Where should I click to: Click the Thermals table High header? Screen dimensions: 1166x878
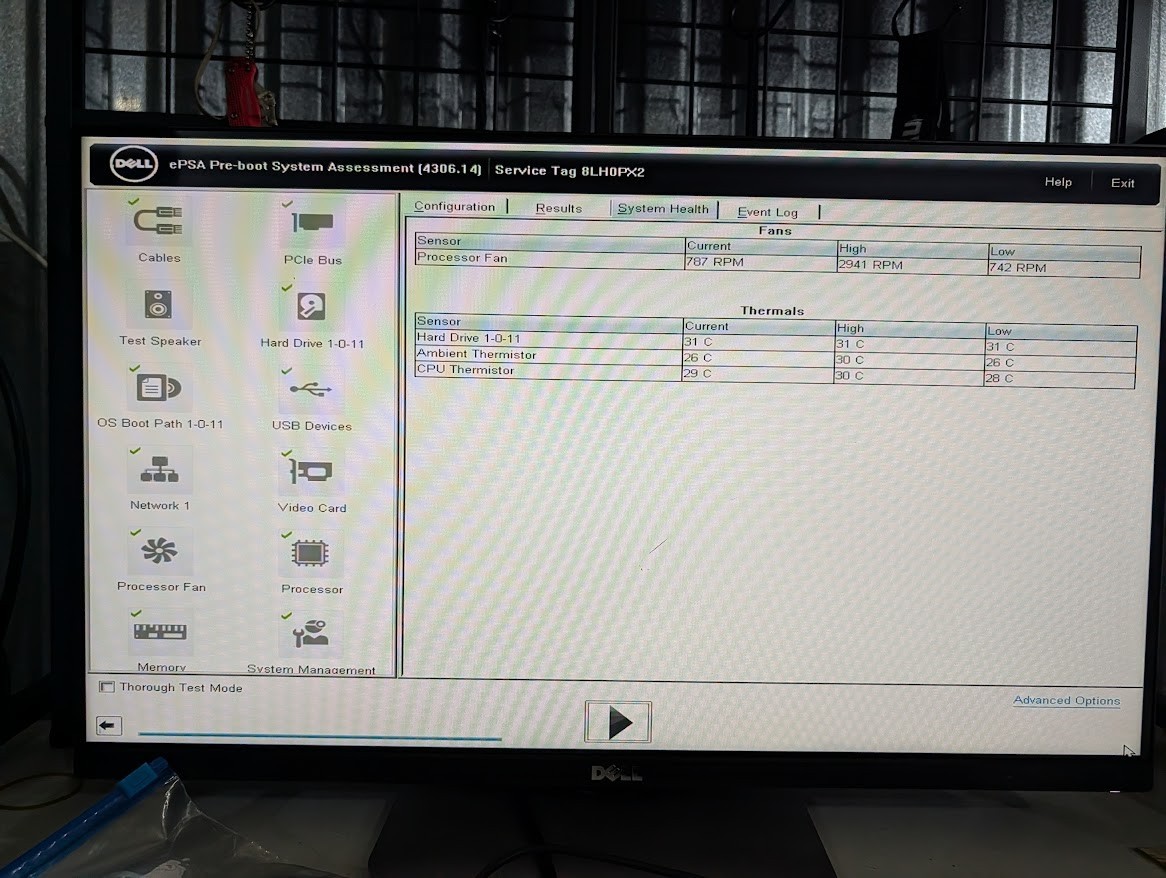(851, 328)
